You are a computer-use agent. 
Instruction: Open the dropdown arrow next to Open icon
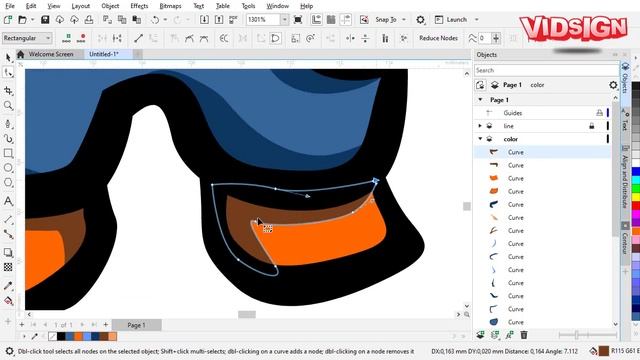[32, 20]
